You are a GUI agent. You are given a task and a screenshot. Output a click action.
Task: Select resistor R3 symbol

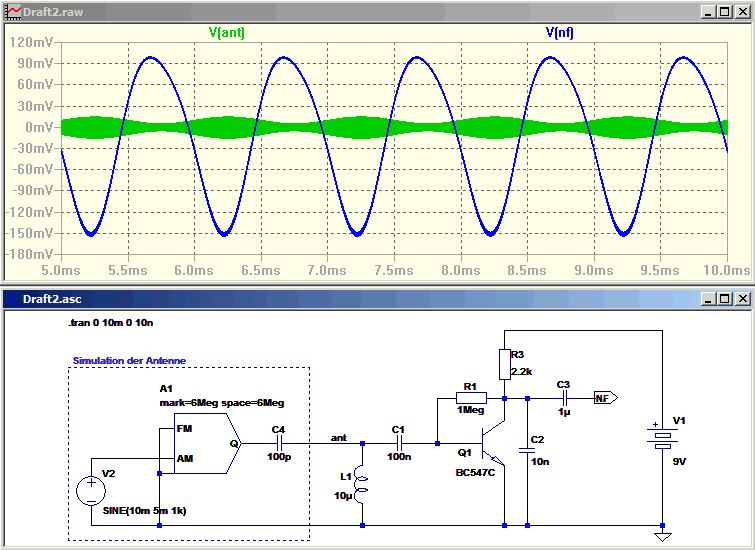tap(504, 364)
